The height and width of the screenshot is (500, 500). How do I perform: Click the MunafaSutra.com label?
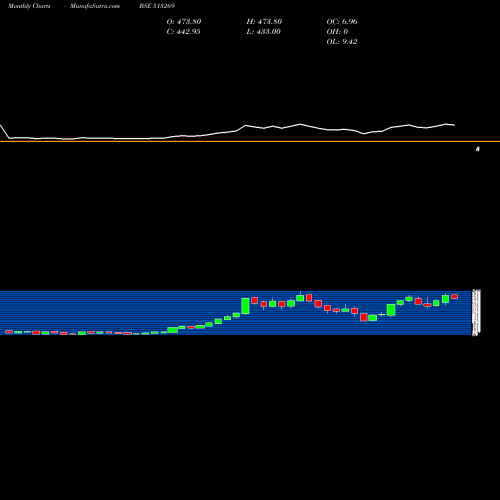pos(95,6)
